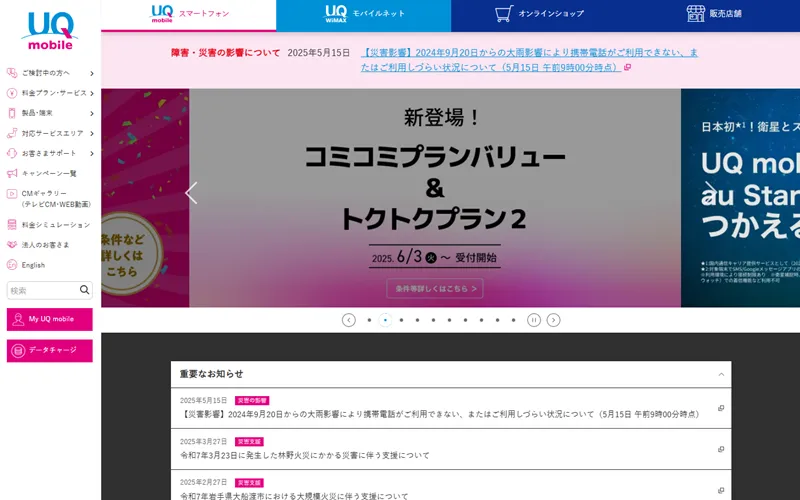Screen dimensions: 800x500
Task: Click the shopping cart icon in top navigation
Action: 504,14
